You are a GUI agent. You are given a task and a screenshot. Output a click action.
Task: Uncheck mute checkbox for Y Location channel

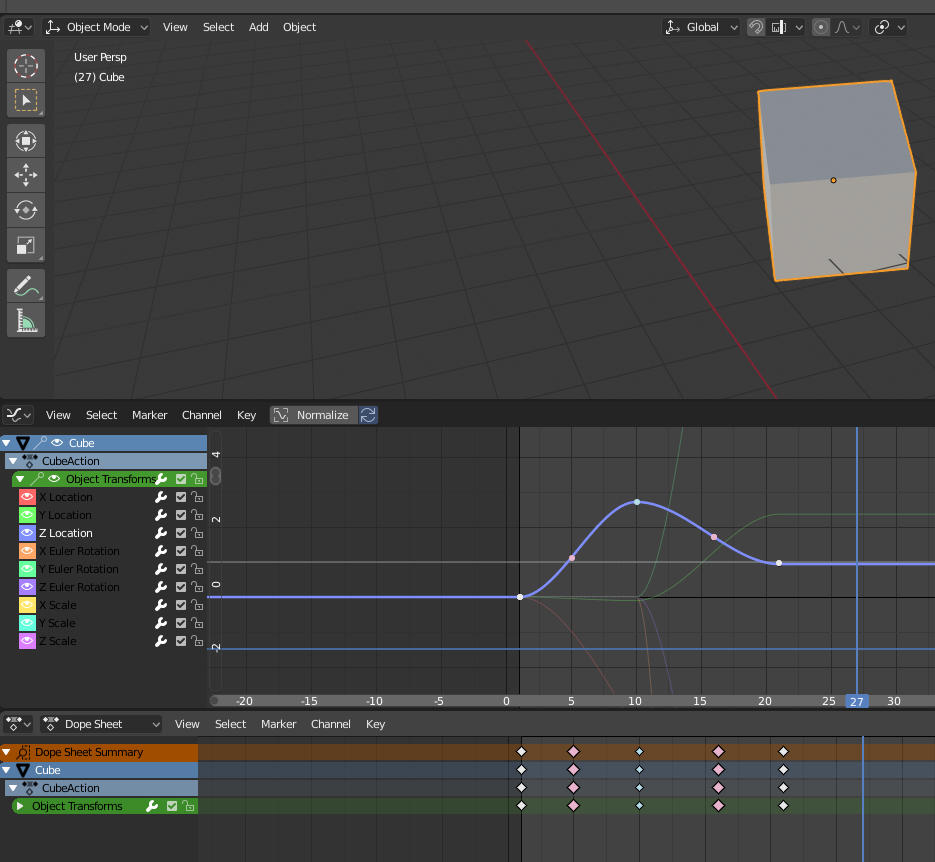click(x=181, y=515)
